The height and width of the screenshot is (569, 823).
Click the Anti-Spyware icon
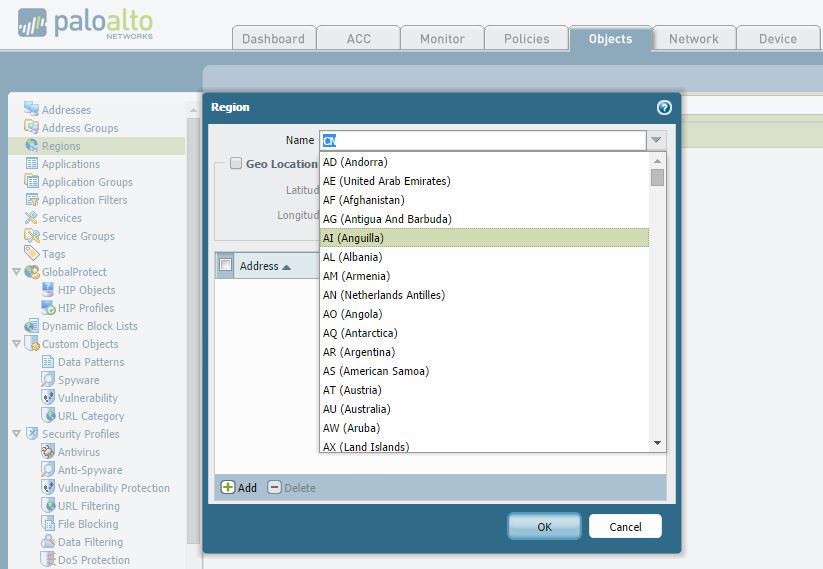pos(48,469)
